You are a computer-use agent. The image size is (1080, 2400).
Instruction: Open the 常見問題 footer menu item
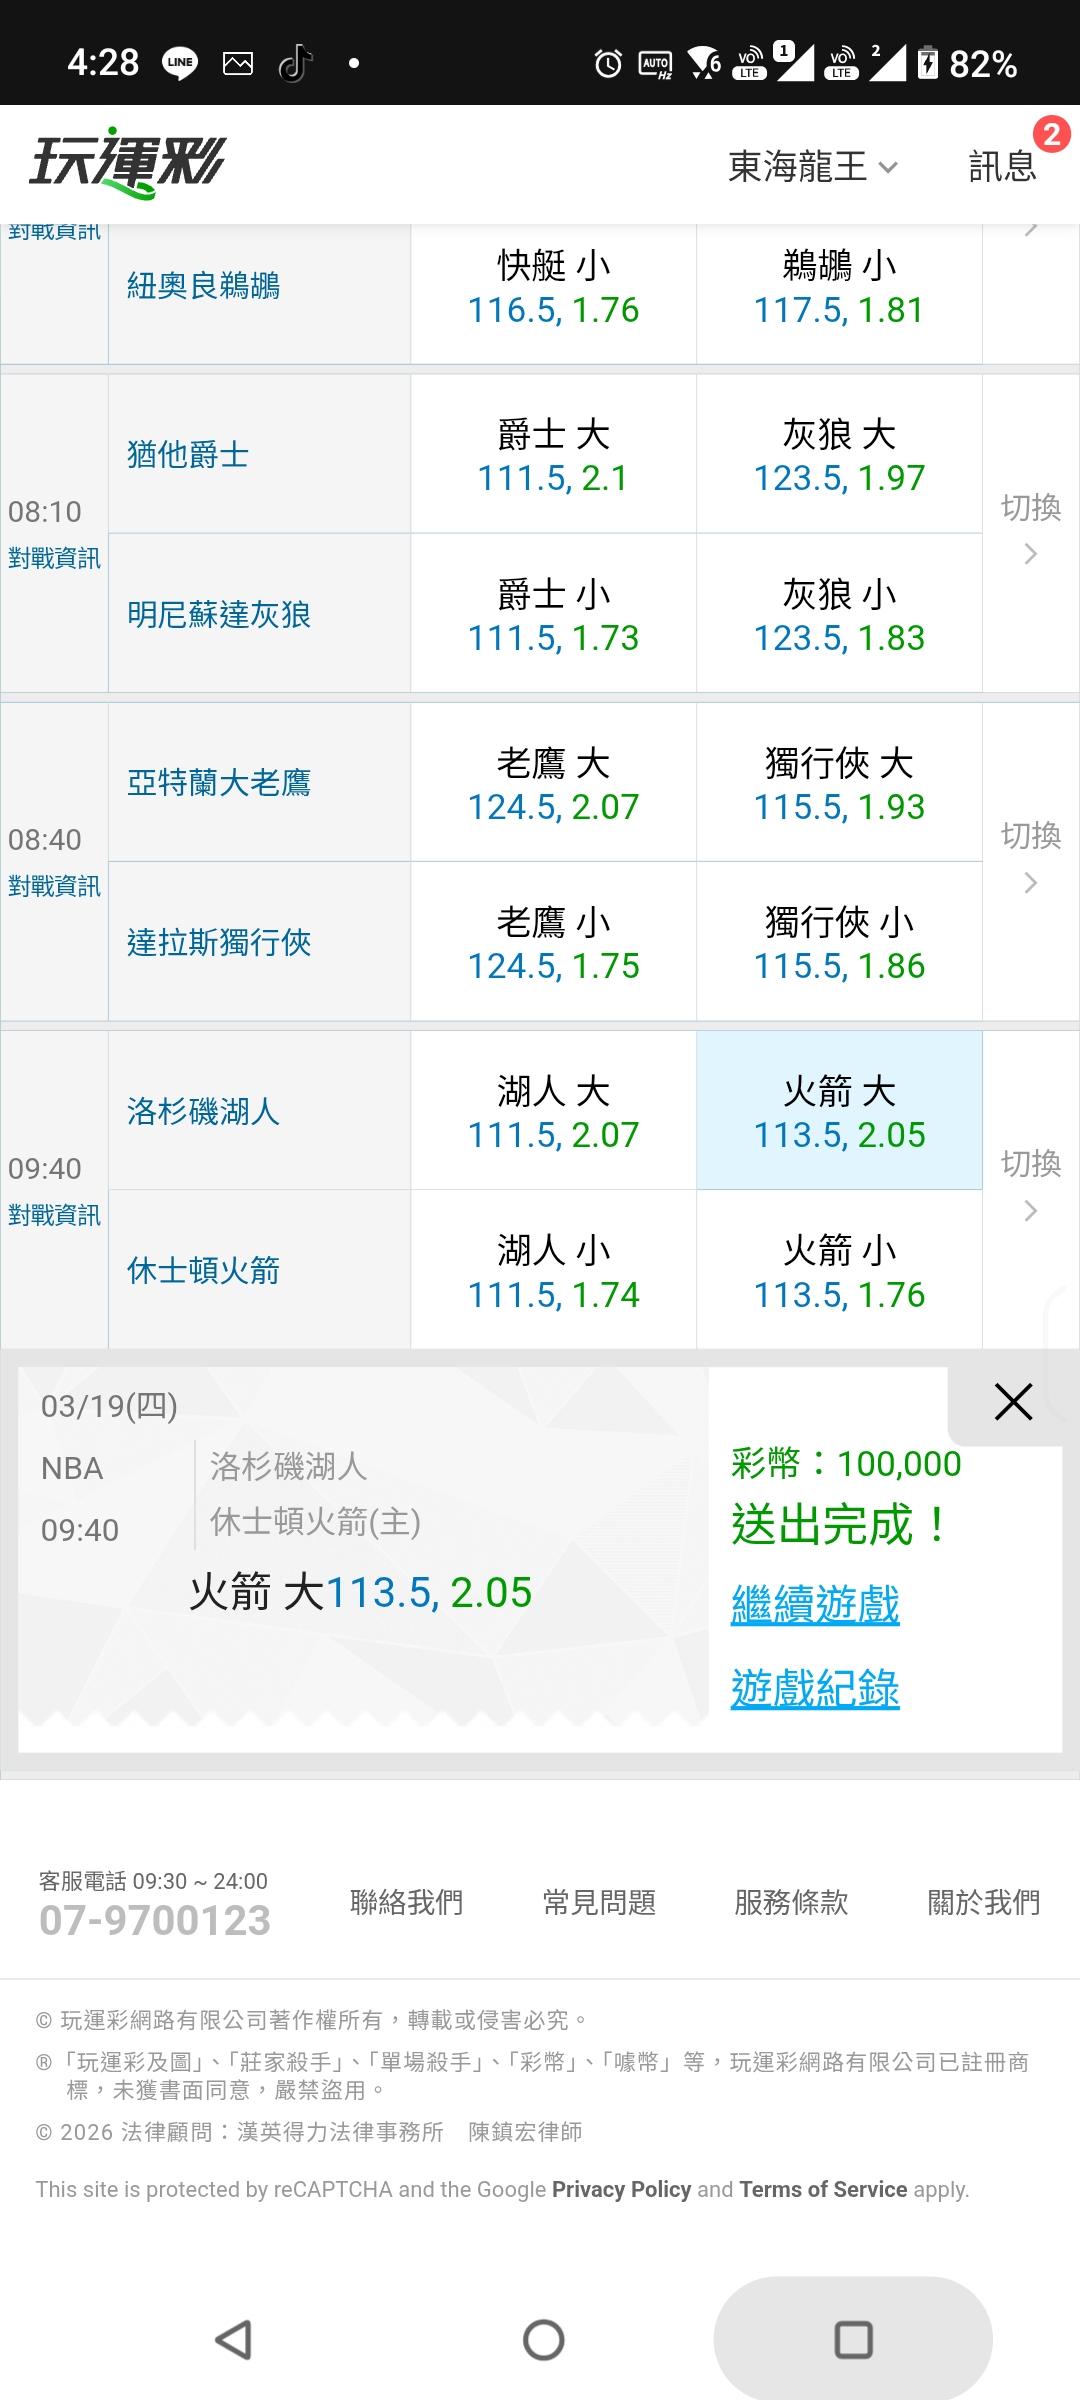[599, 1902]
